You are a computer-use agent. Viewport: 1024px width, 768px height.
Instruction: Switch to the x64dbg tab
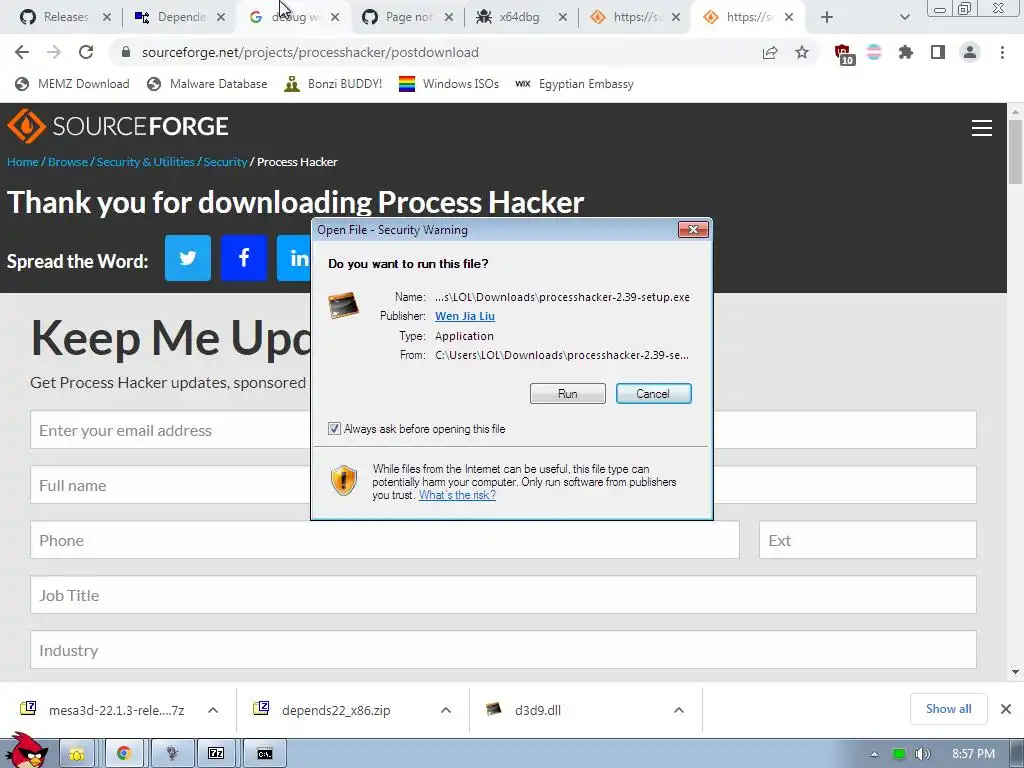point(520,17)
